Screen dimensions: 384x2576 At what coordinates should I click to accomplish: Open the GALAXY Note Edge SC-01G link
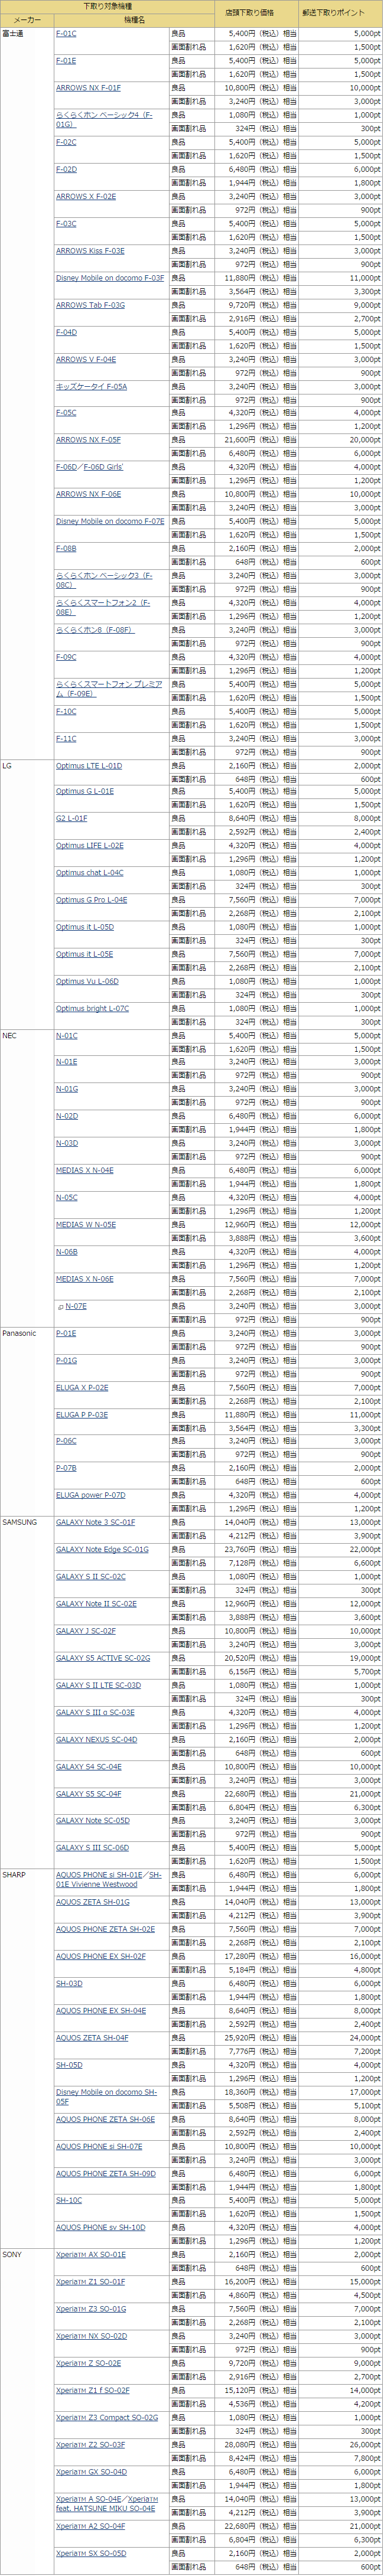coord(102,1550)
